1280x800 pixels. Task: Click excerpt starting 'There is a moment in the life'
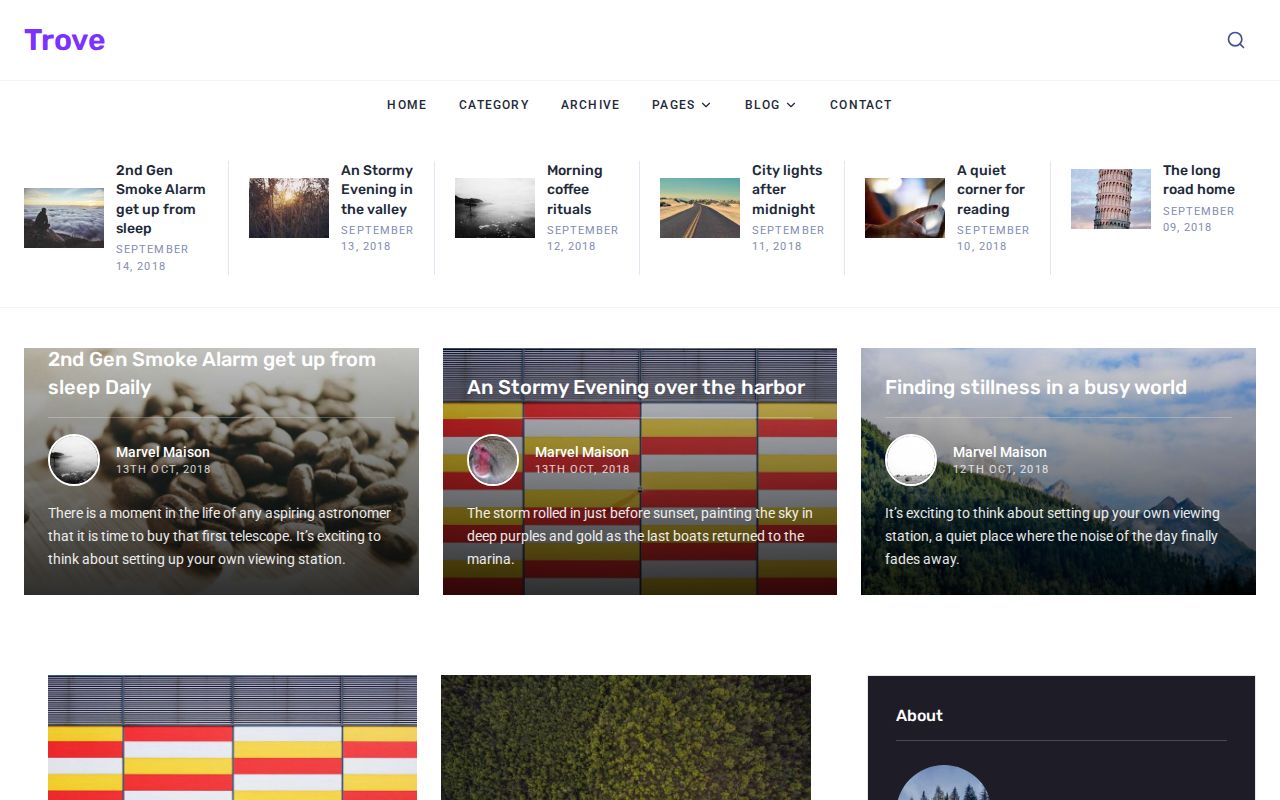click(220, 536)
